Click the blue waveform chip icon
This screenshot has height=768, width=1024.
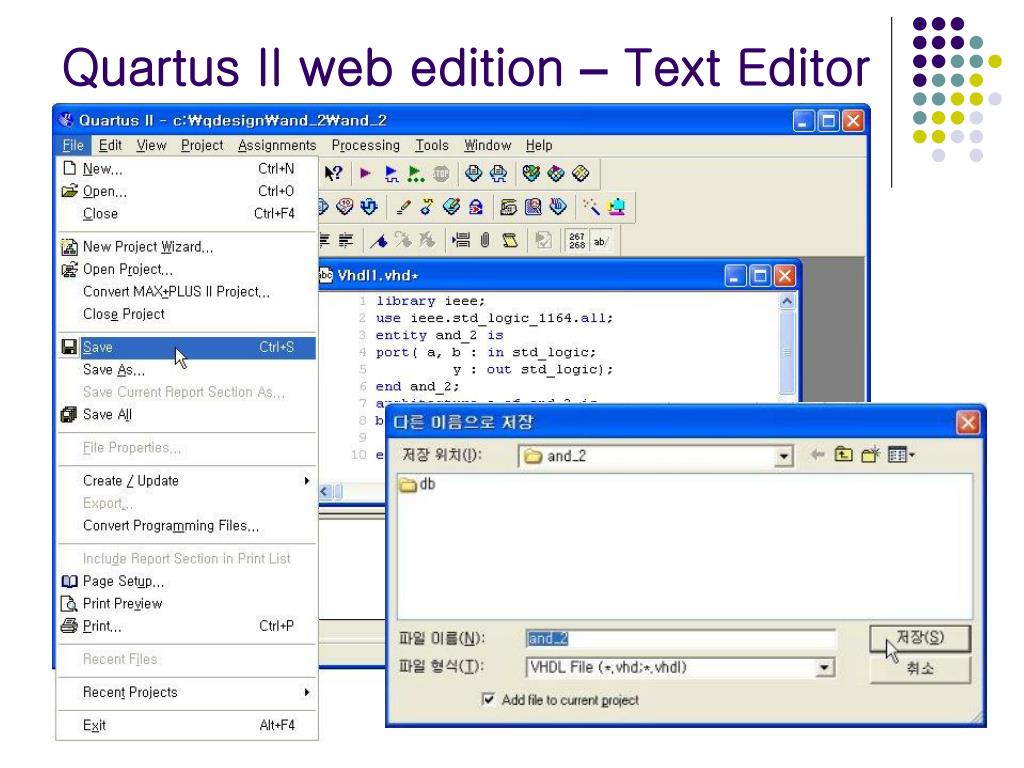369,207
